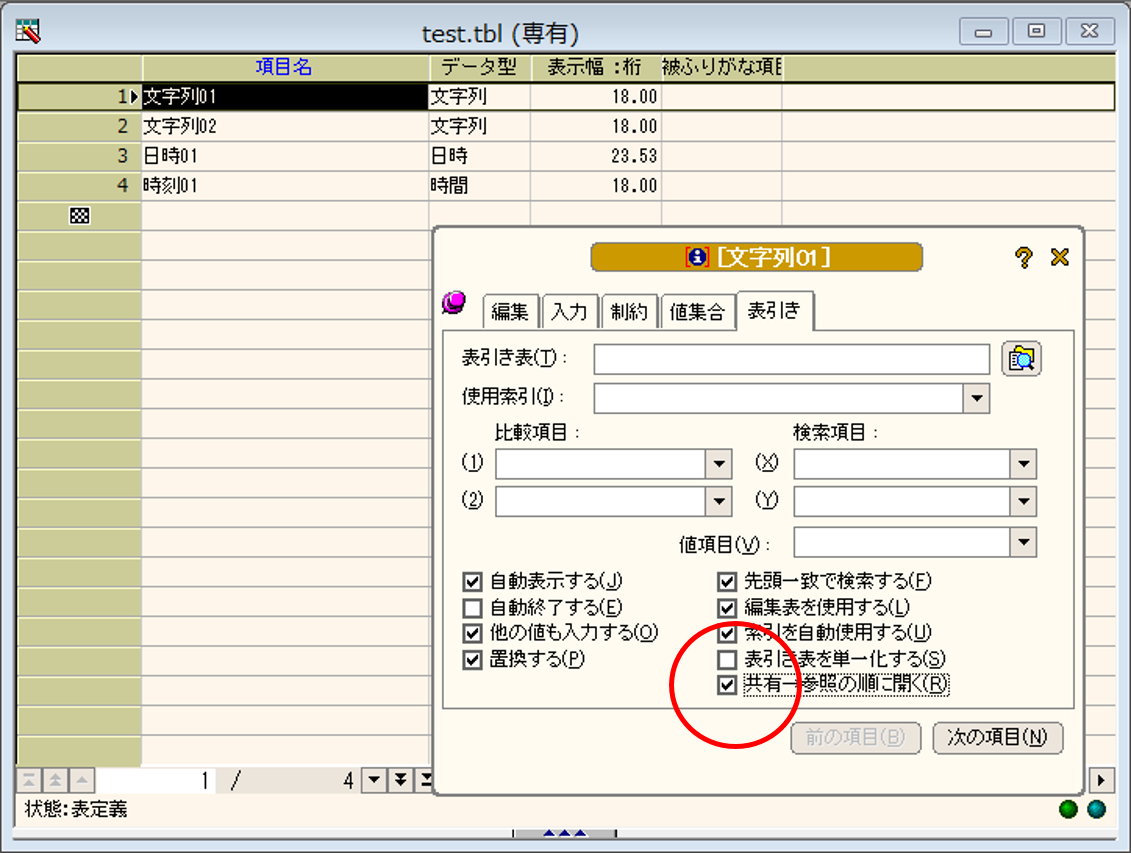Screen dimensions: 1131x853
Task: Toggle 表引き表を単一化する checkbox
Action: [x=728, y=659]
